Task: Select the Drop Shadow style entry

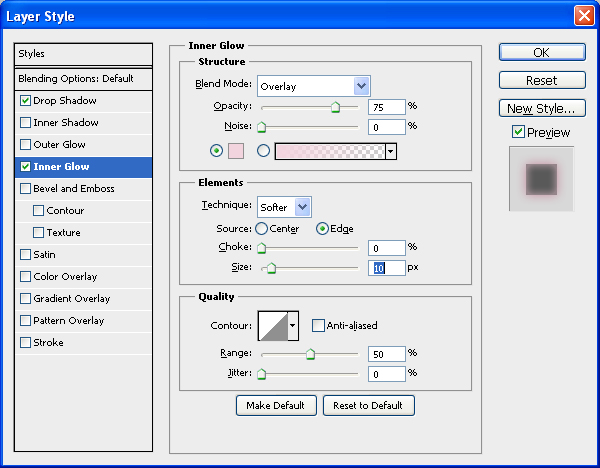Action: pyautogui.click(x=65, y=101)
